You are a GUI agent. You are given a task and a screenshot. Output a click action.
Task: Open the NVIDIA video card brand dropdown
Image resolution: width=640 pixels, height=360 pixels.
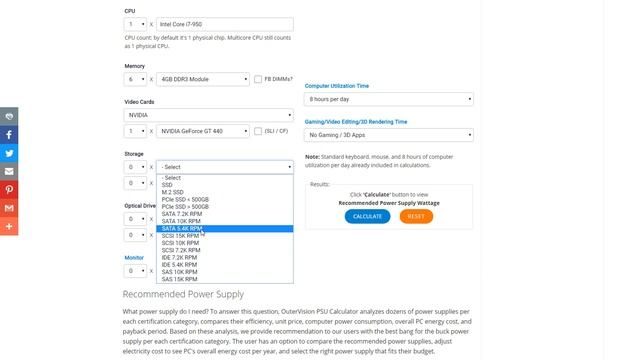click(209, 115)
